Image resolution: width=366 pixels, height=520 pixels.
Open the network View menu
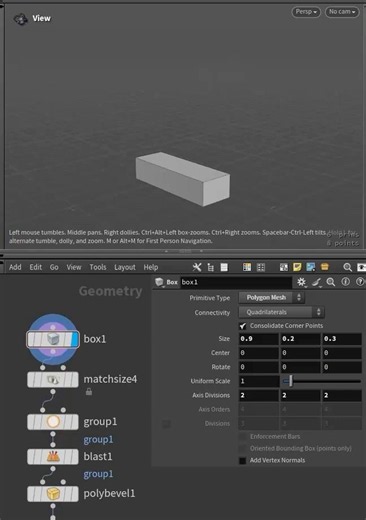74,267
